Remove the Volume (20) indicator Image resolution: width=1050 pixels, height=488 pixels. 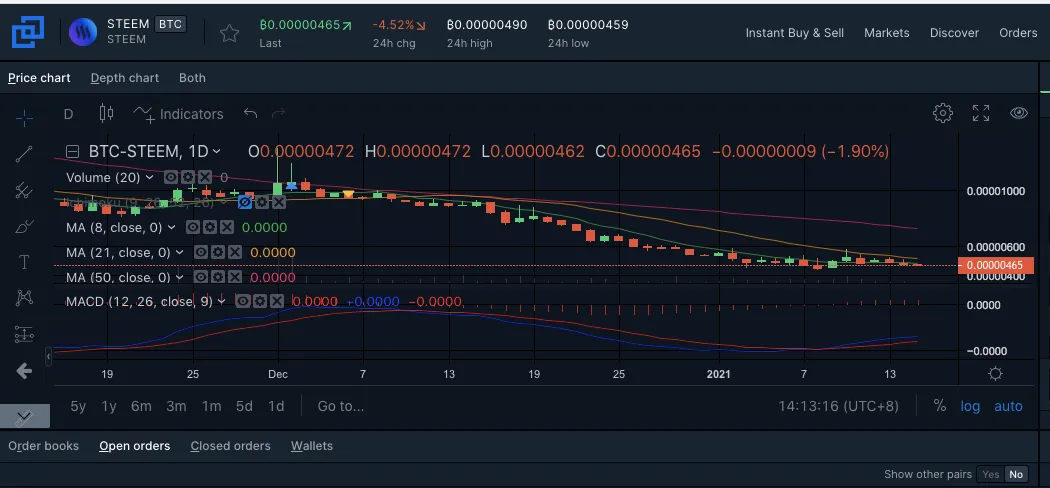205,177
